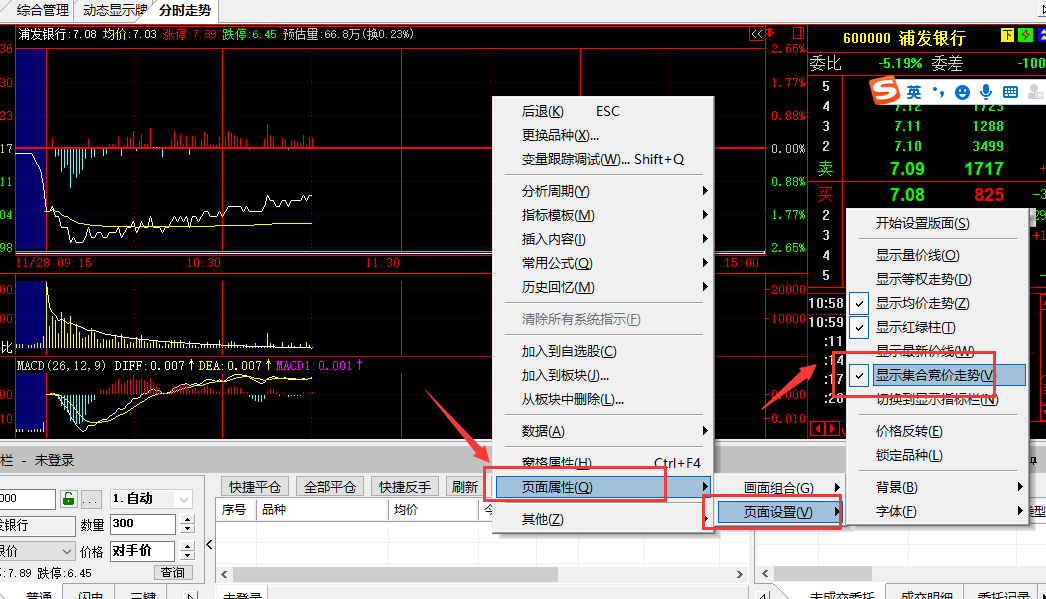Switch to the 综合管理 tab
Screen dimensions: 1046x599
tap(41, 11)
